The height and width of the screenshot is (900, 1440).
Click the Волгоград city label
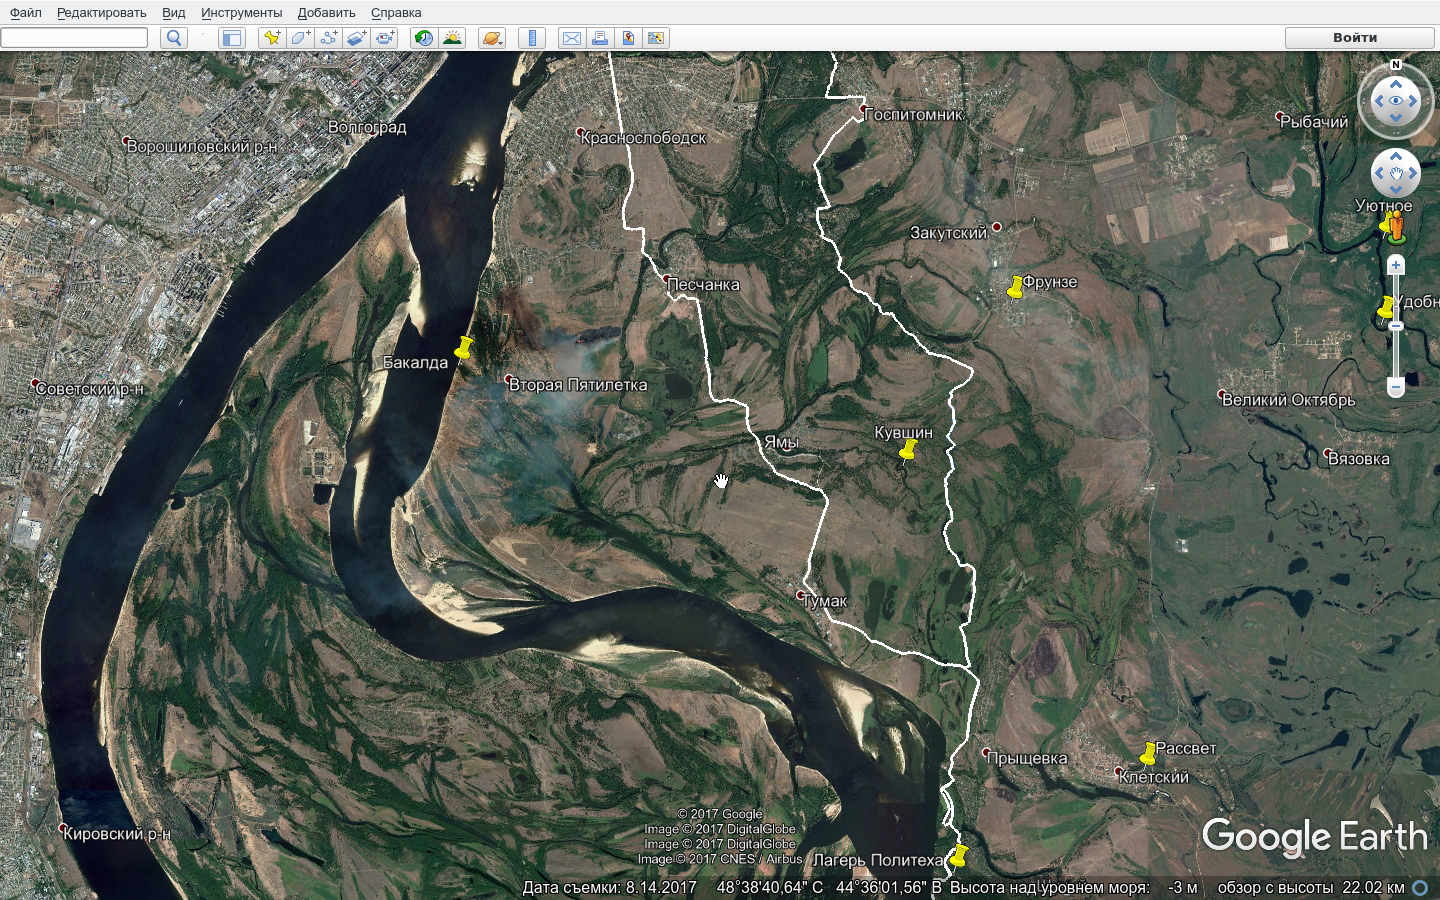[x=367, y=127]
